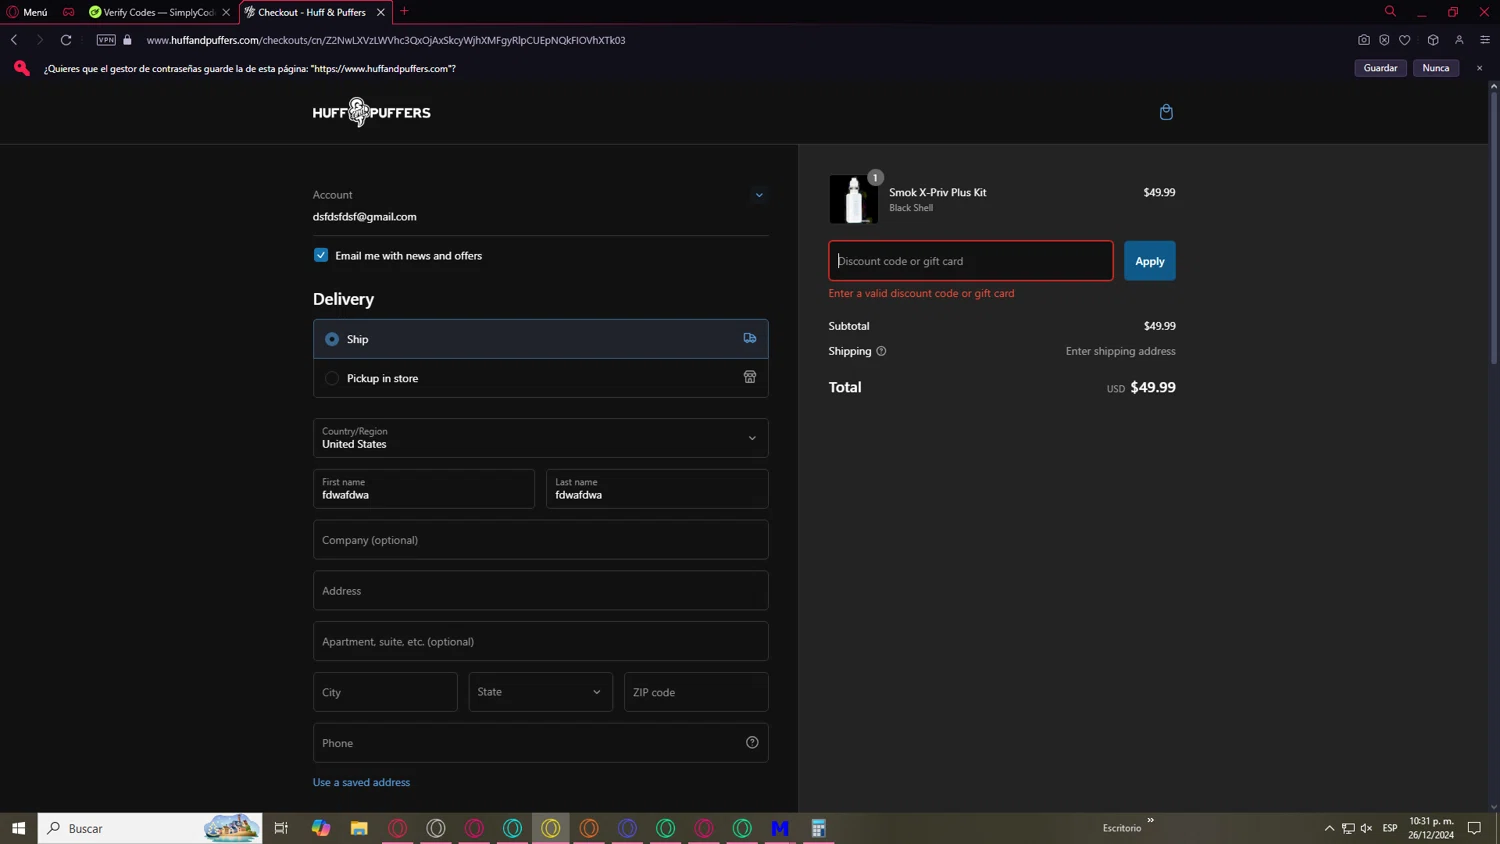Click the heart bookmark icon in address bar
Screen dimensions: 1500x844
[1405, 40]
